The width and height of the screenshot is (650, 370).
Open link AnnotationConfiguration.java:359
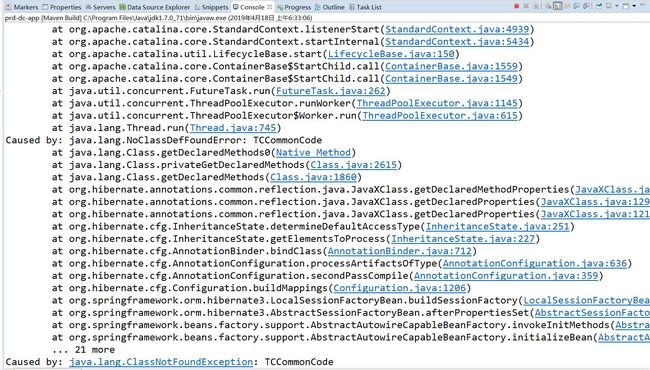[x=506, y=276]
